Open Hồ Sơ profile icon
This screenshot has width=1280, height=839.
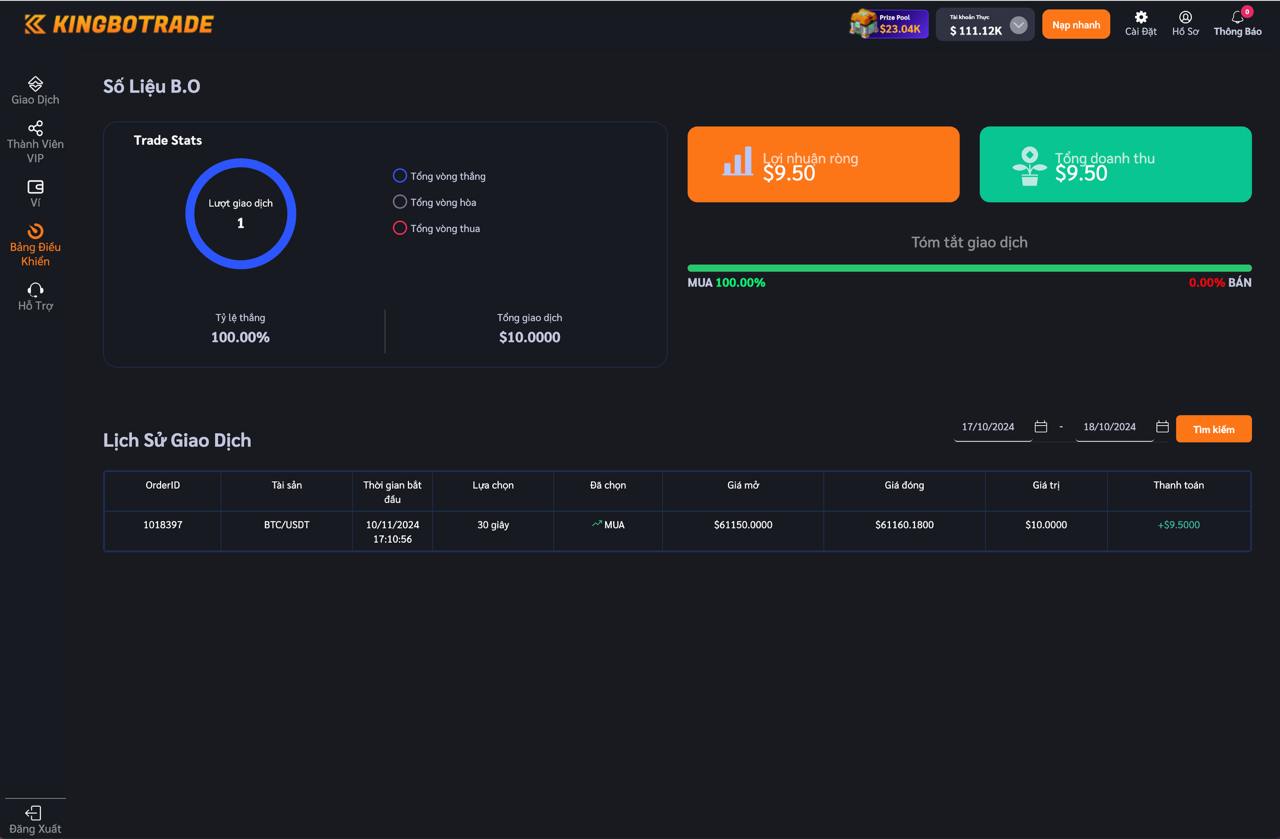(x=1185, y=17)
